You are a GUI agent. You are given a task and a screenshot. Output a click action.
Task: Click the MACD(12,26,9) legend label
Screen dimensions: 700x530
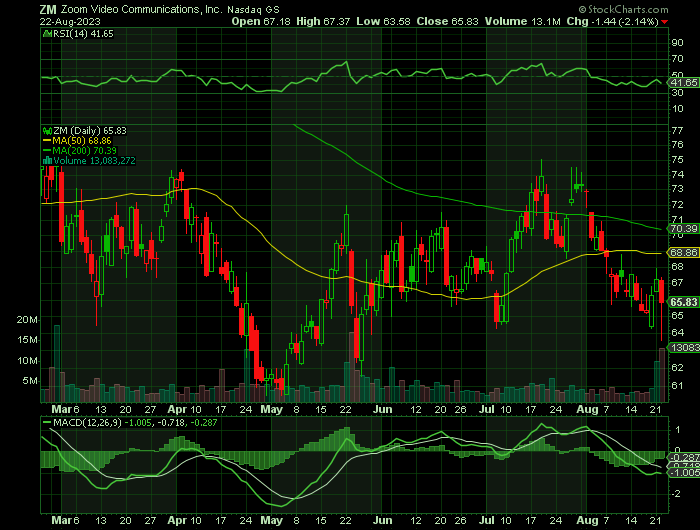(87, 422)
